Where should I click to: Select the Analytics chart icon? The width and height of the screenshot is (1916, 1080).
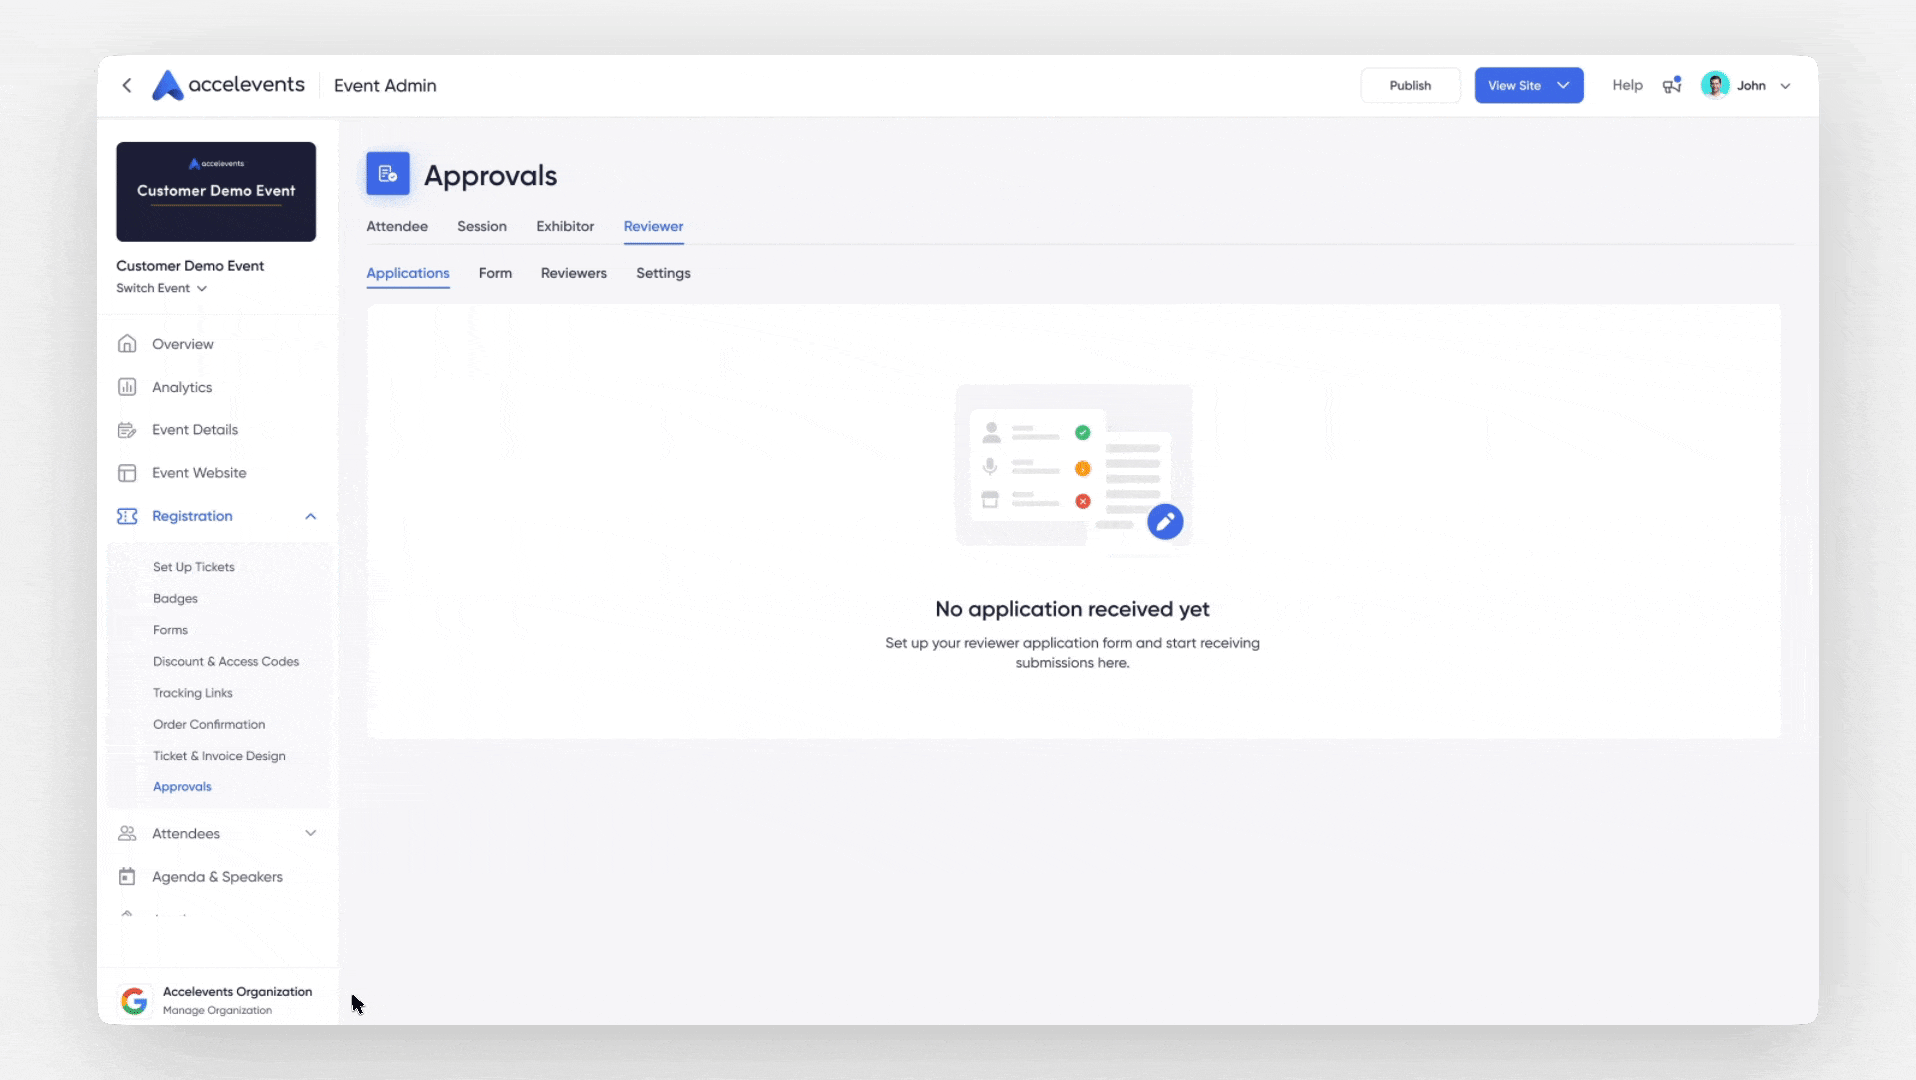tap(127, 387)
